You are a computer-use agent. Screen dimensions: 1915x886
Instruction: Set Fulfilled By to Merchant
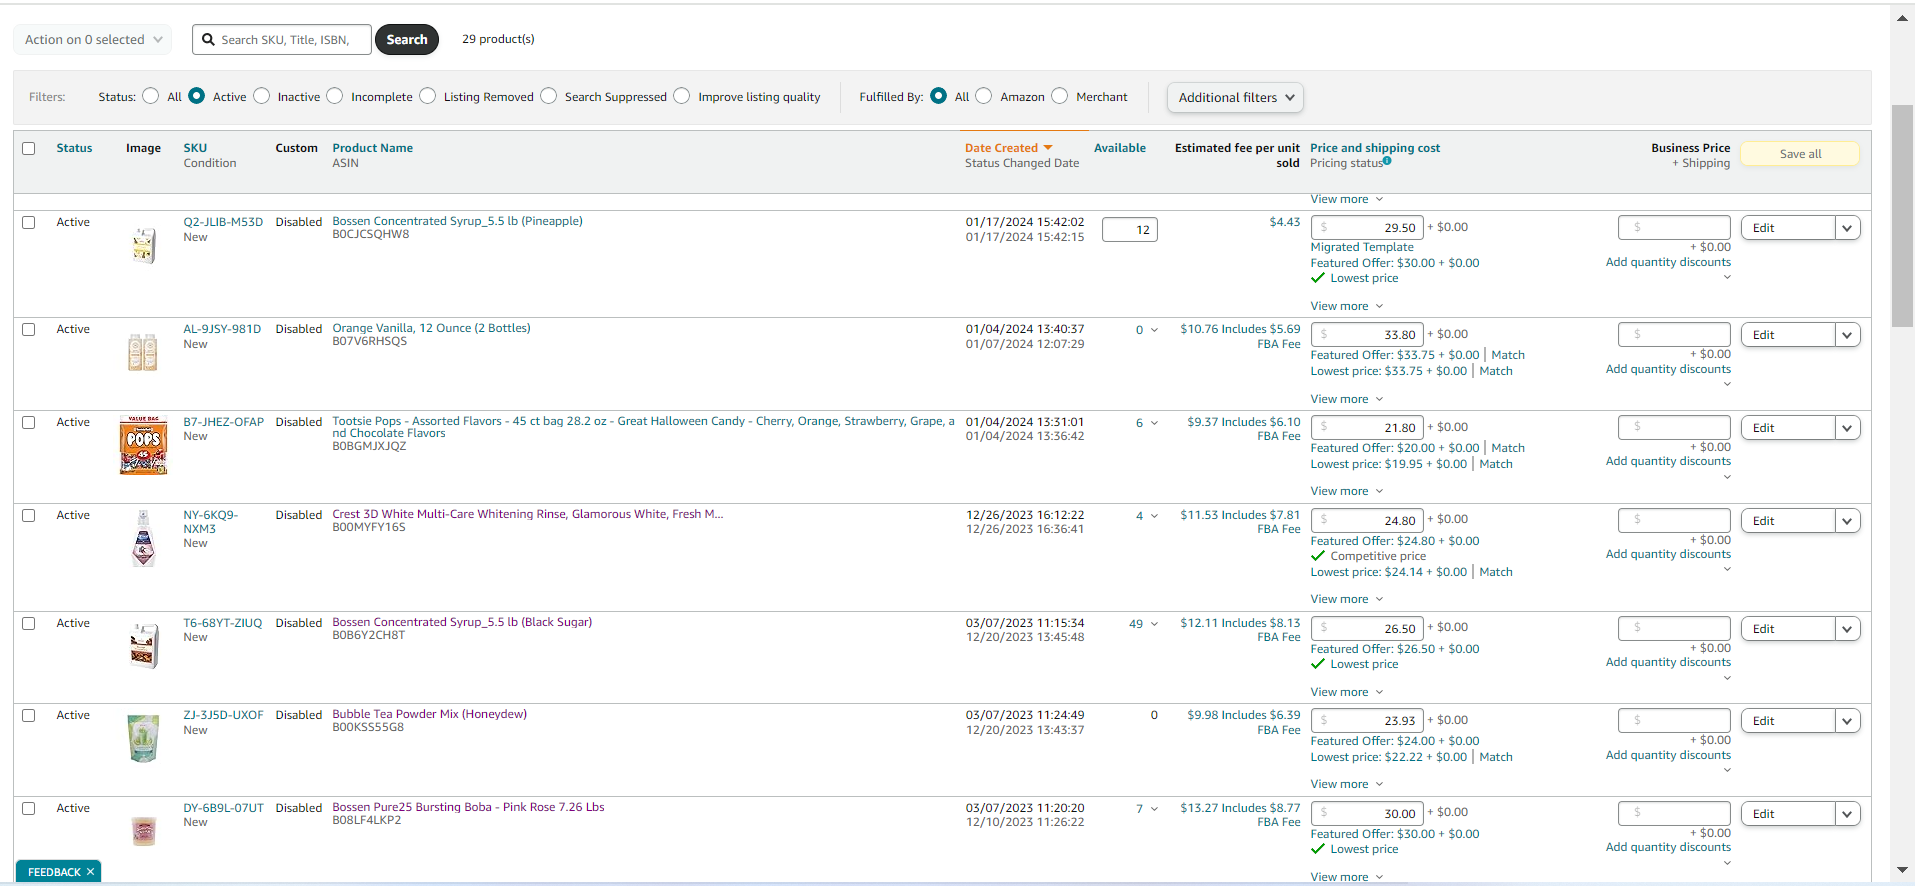tap(1060, 96)
